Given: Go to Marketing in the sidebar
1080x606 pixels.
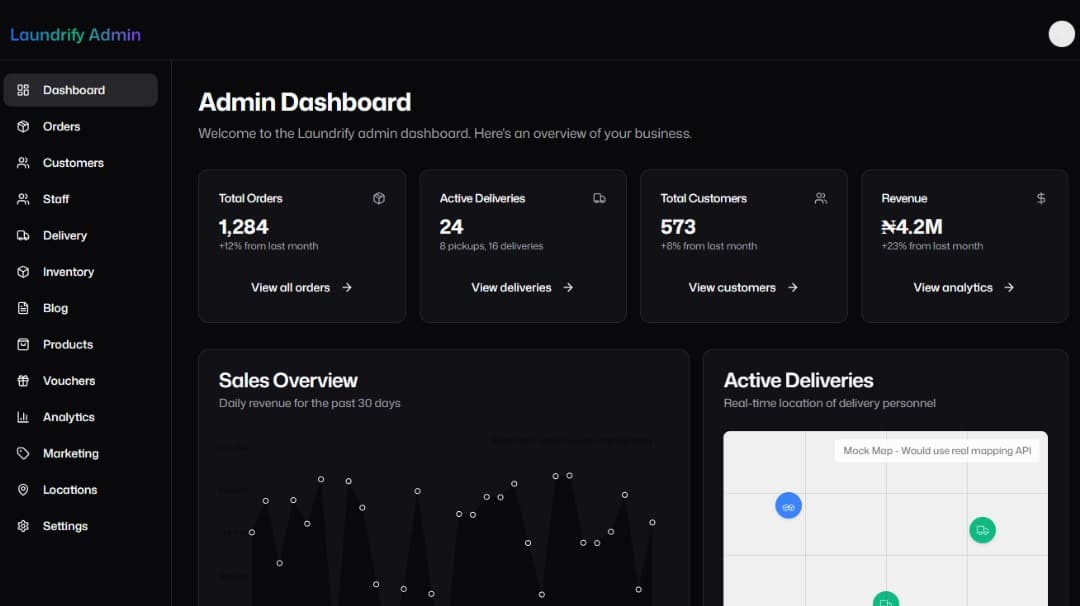Looking at the screenshot, I should (81, 453).
